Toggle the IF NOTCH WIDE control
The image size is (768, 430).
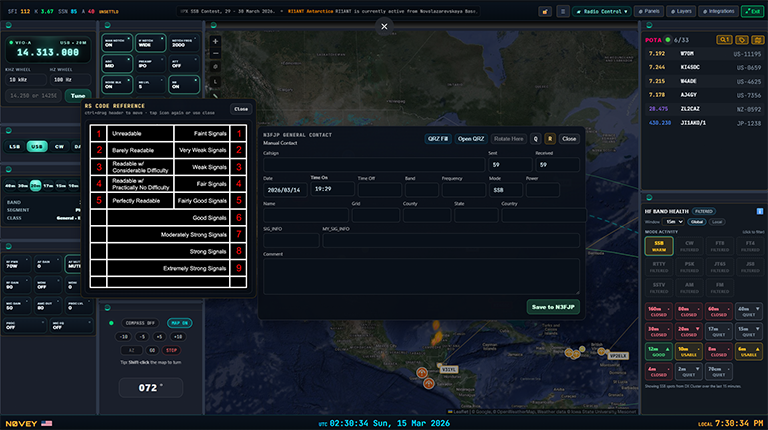(x=150, y=43)
